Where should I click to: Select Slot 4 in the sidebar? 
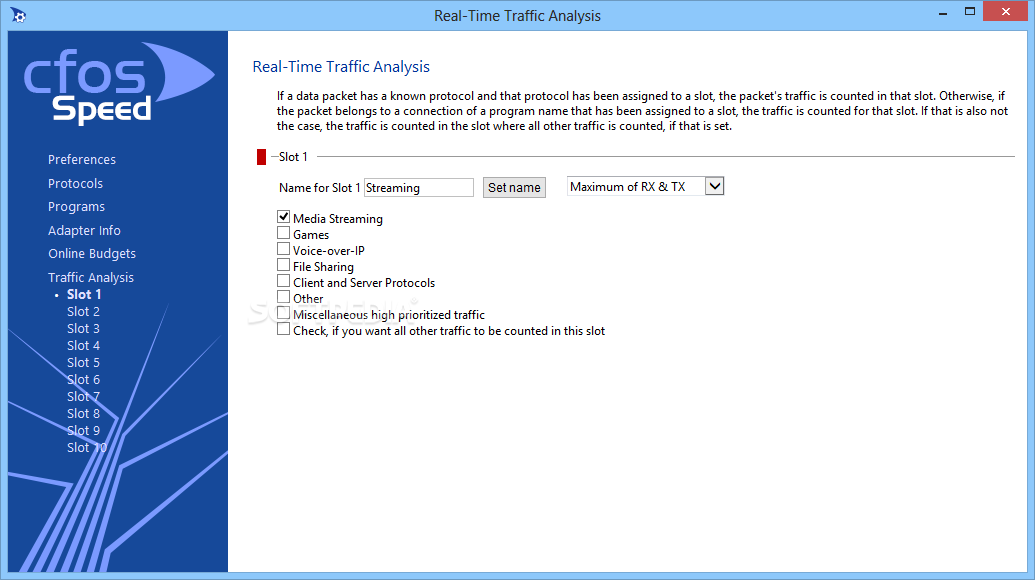coord(83,346)
